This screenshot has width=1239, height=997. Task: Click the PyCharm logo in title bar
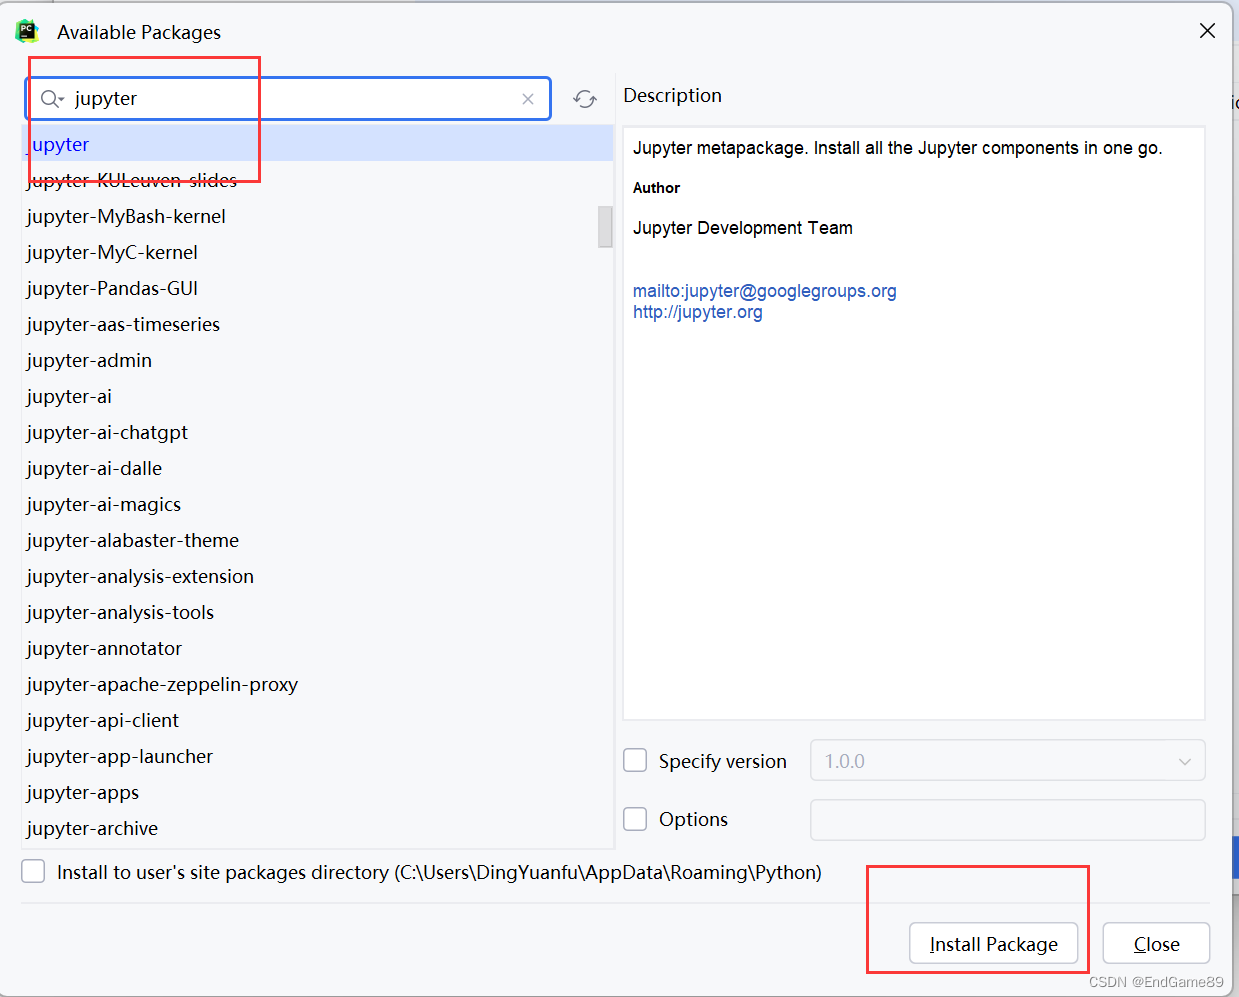27,31
